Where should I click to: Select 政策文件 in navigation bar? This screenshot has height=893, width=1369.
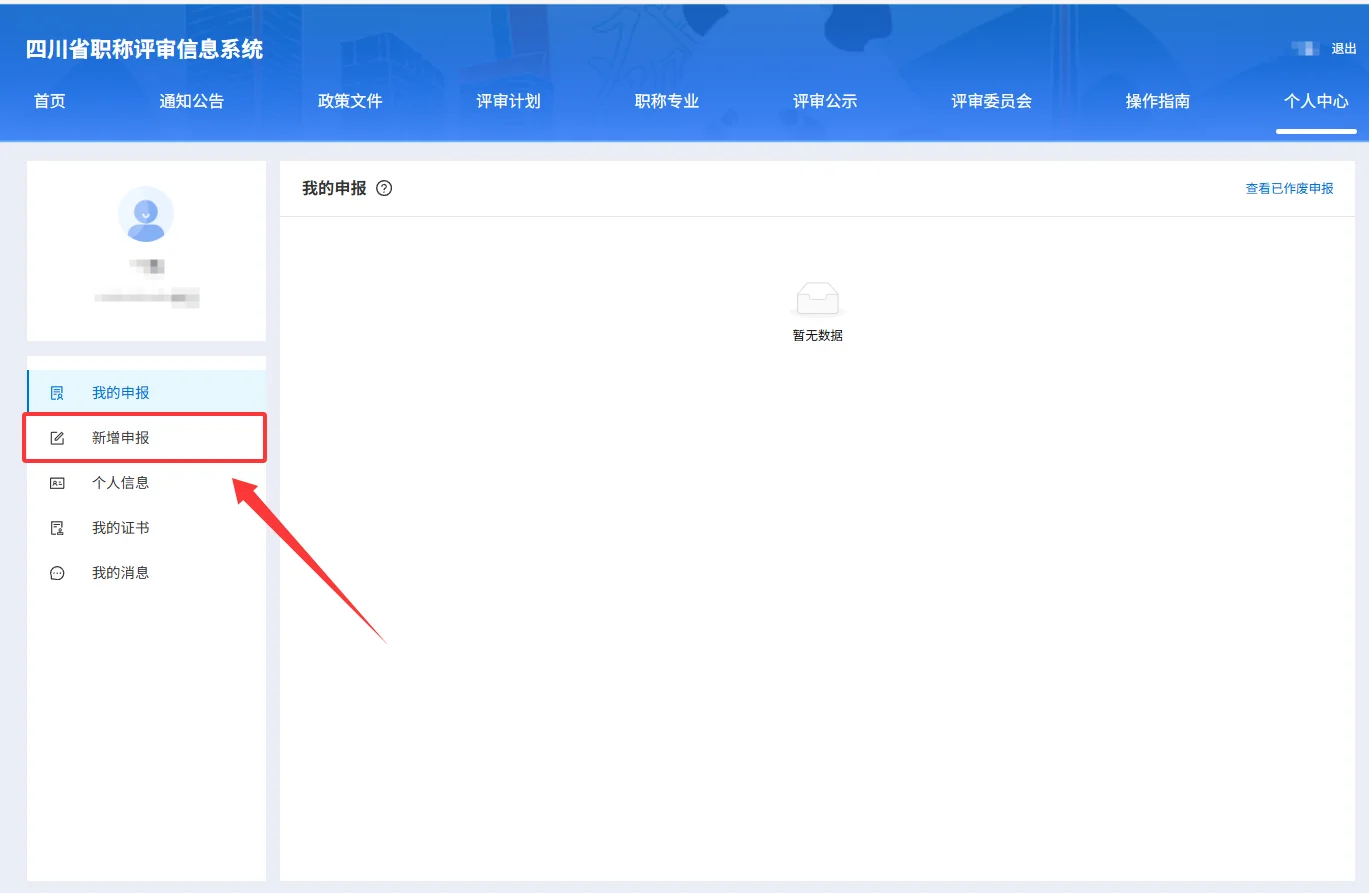tap(350, 100)
